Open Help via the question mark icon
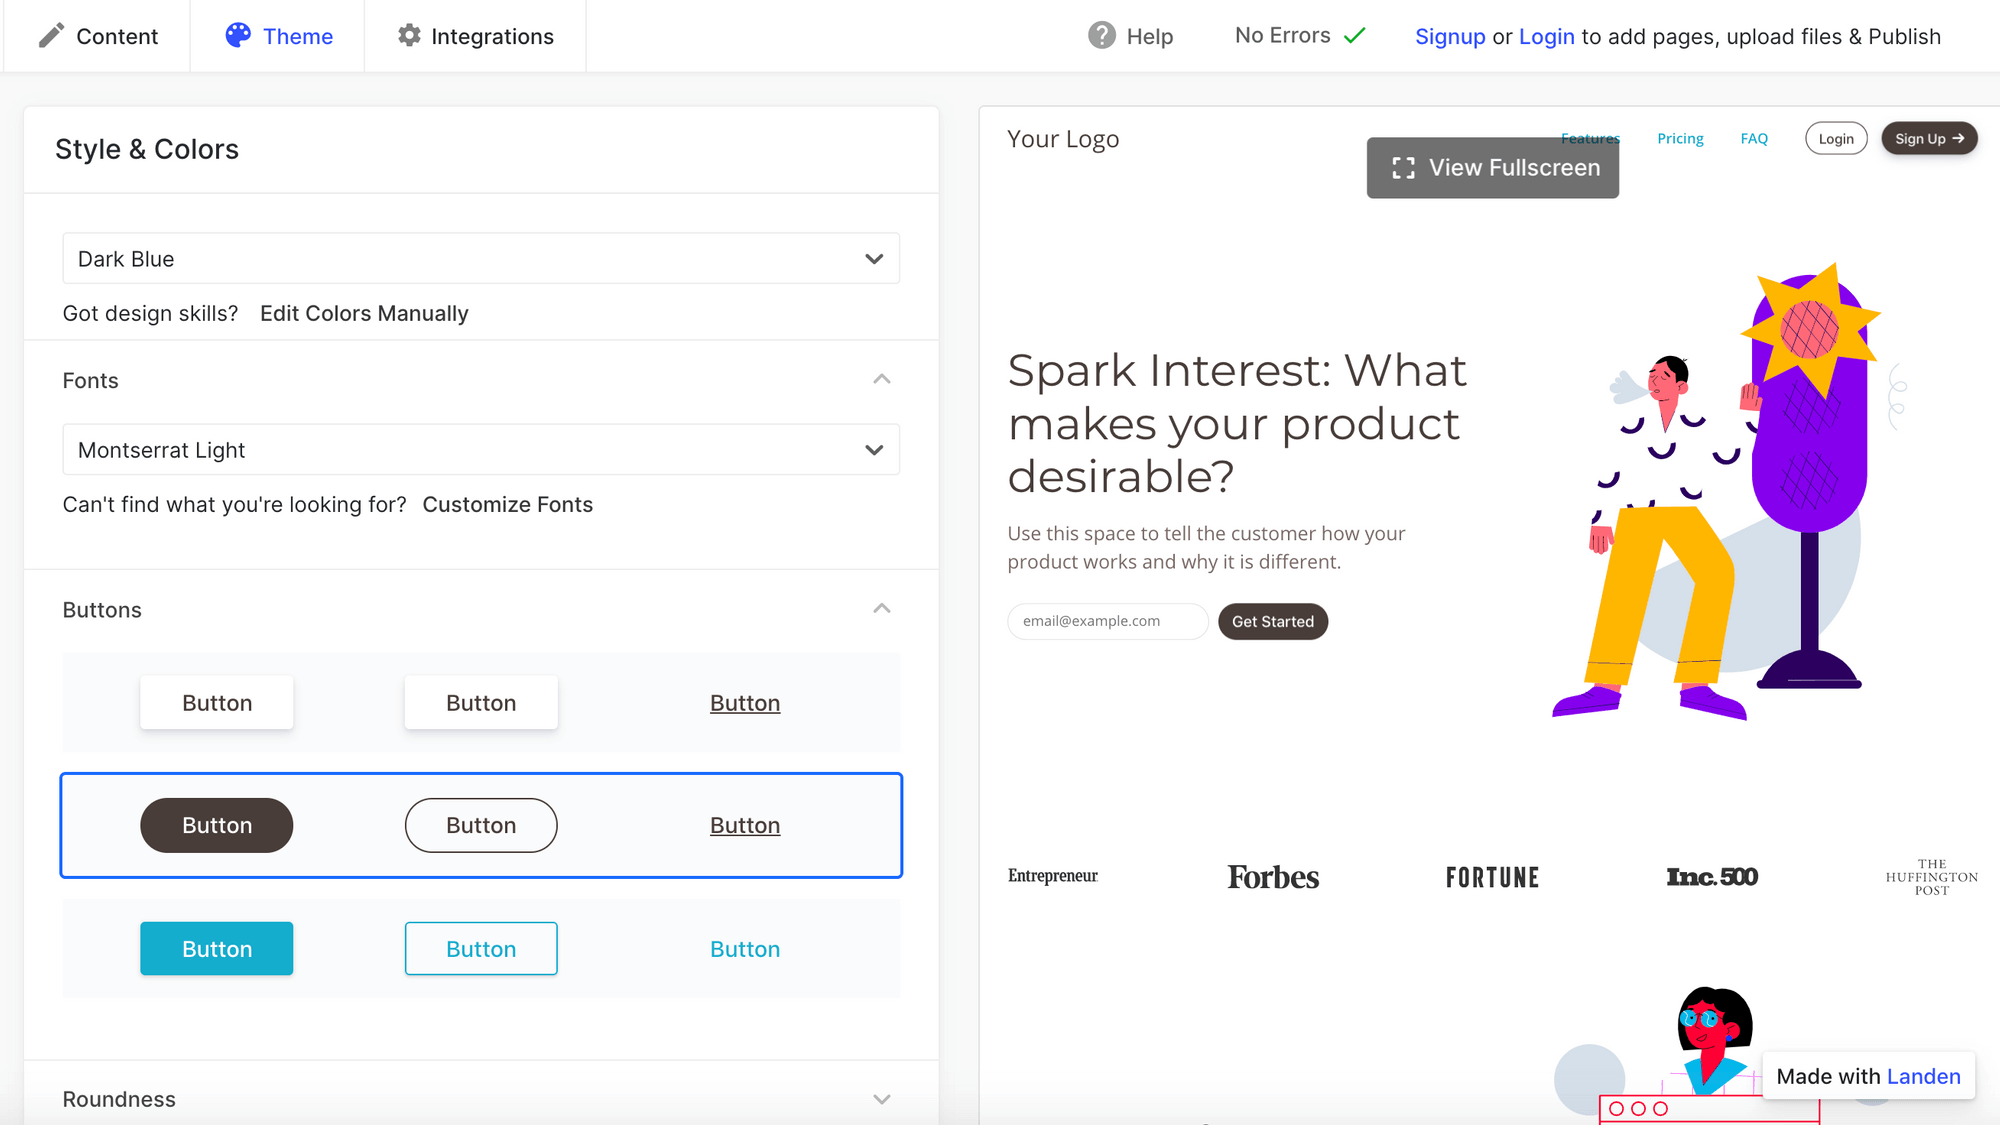Image resolution: width=2000 pixels, height=1125 pixels. pos(1101,35)
